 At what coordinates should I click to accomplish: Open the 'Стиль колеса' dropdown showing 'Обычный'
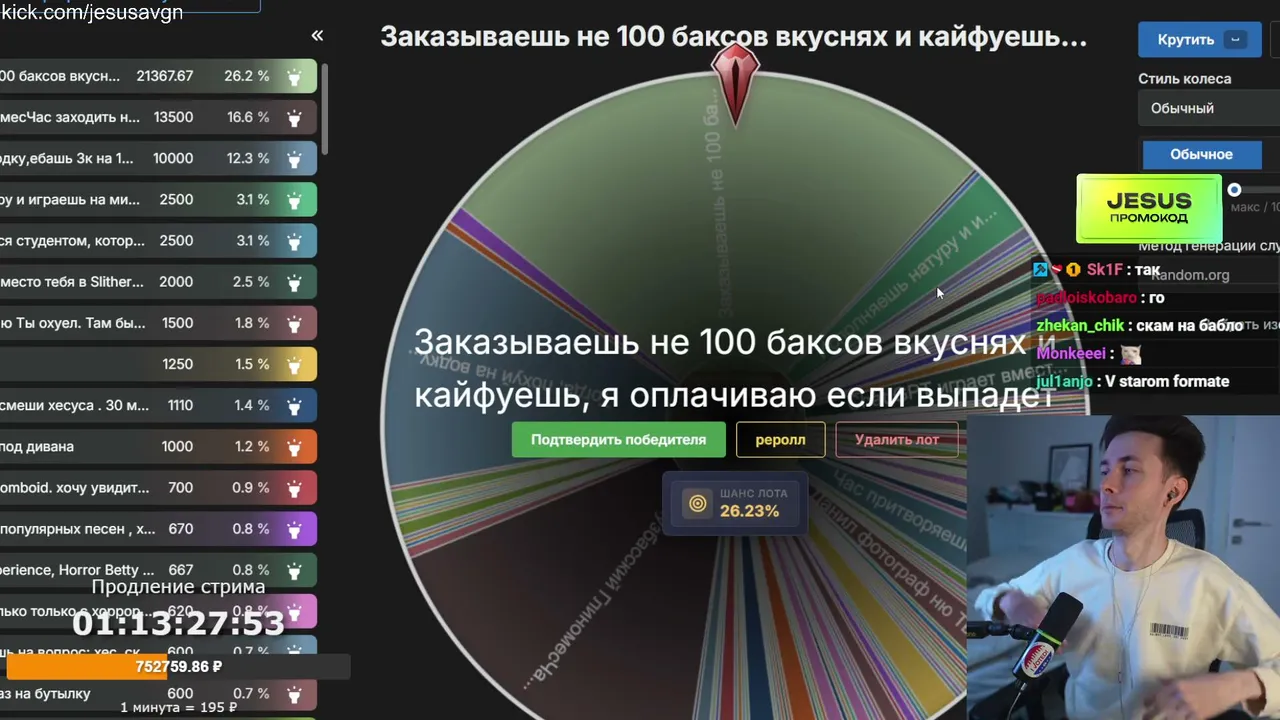(x=1208, y=108)
